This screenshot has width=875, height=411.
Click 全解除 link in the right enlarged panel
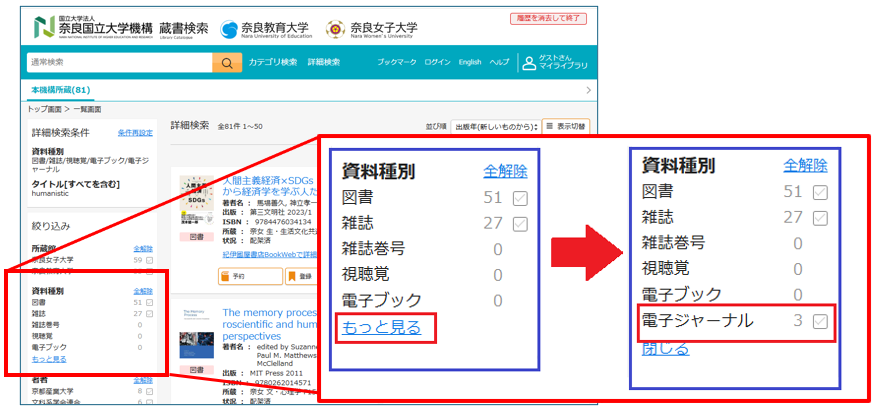(805, 166)
